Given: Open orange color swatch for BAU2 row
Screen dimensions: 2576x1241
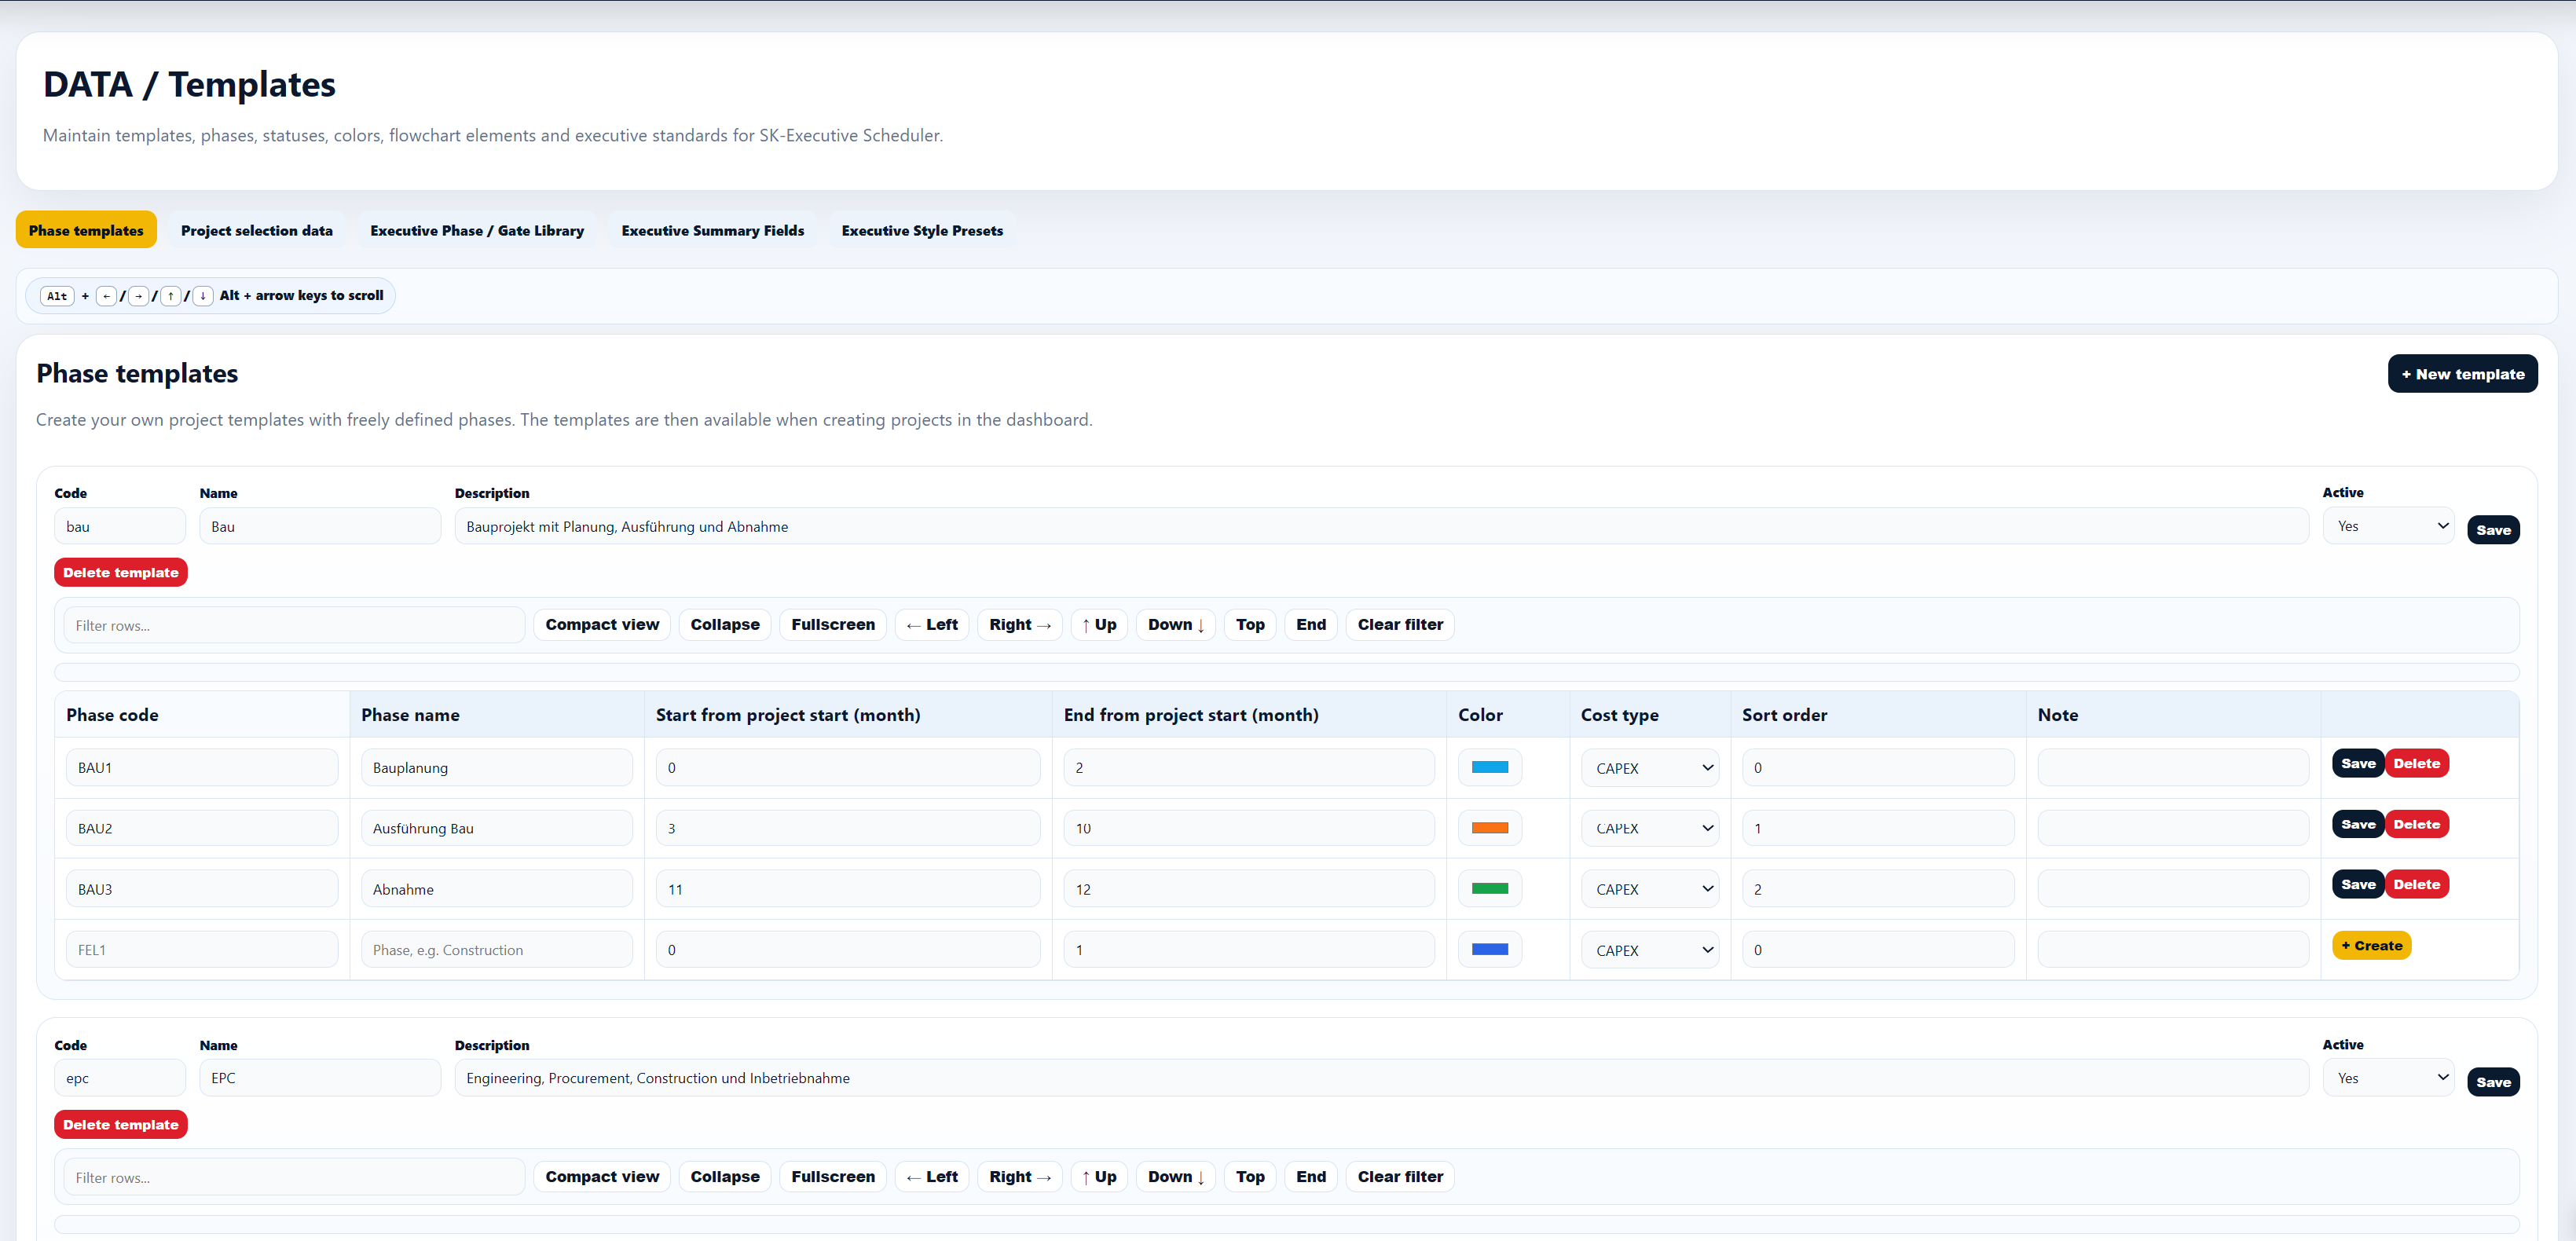Looking at the screenshot, I should click(1490, 828).
